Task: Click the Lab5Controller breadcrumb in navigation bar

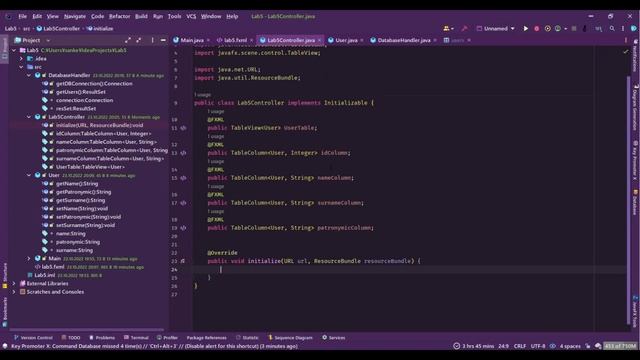Action: tap(58, 29)
